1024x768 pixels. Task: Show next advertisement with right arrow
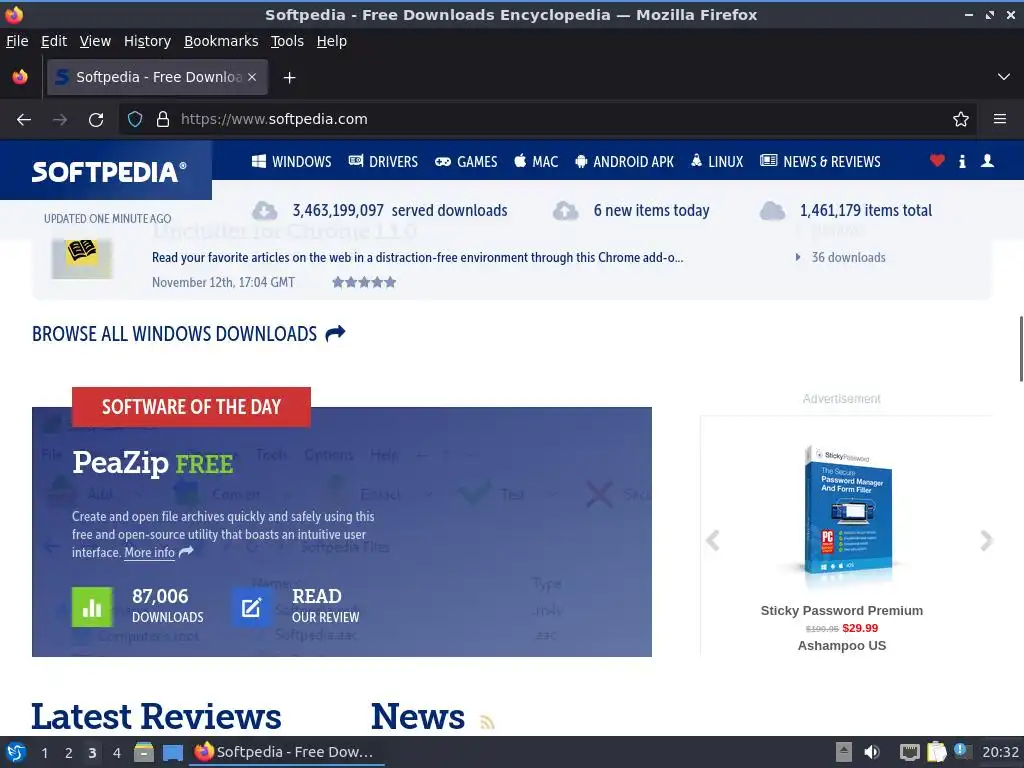pos(986,540)
